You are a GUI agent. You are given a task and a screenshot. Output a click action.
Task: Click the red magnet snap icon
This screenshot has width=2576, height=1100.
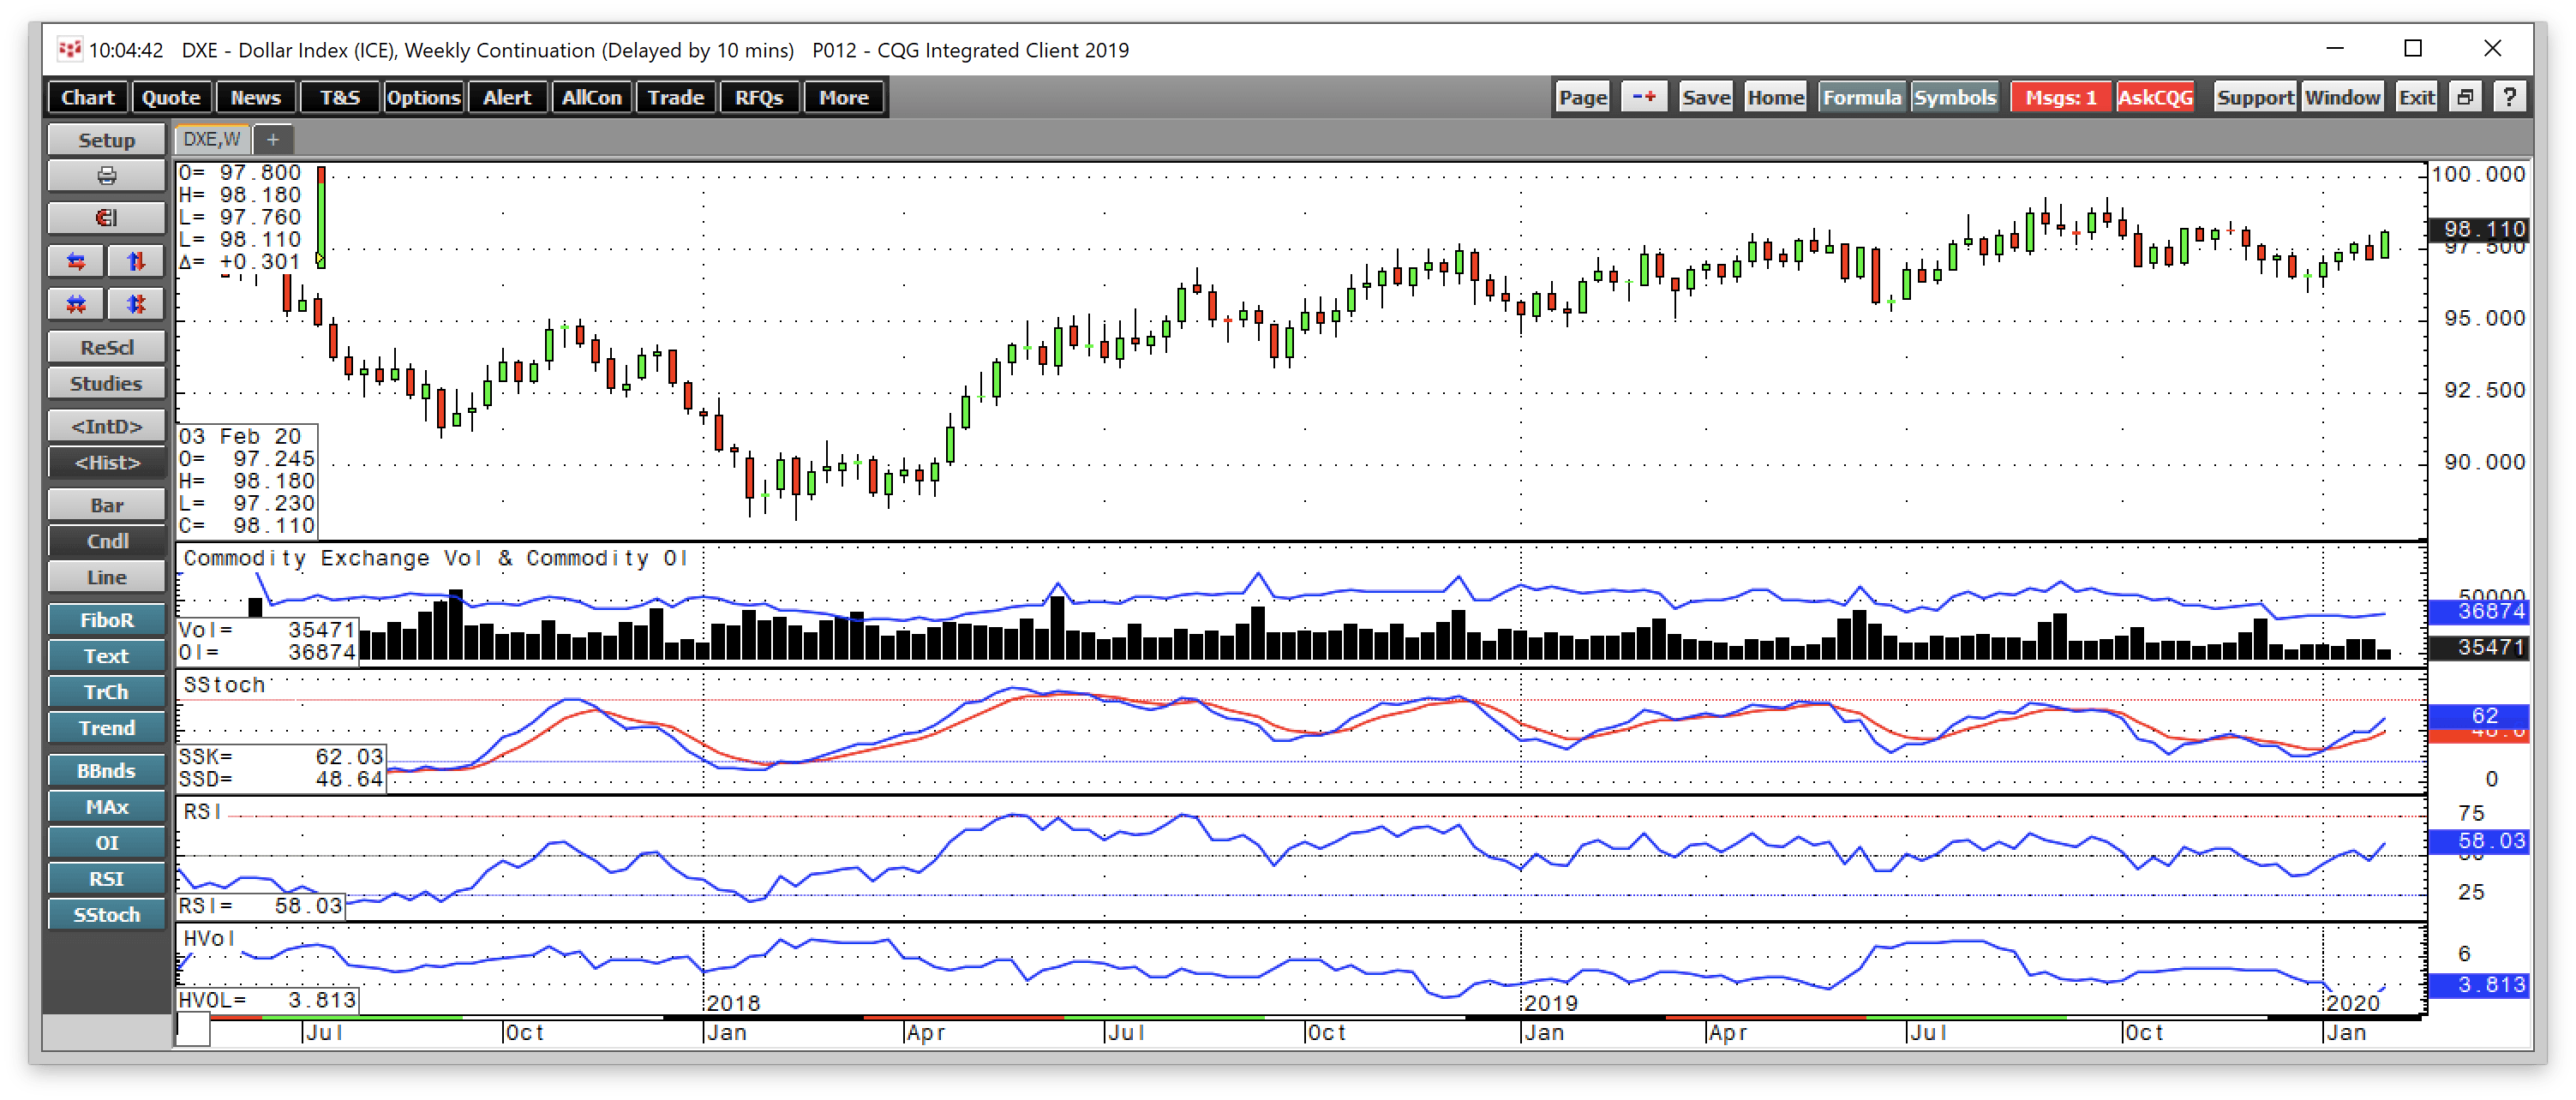[x=106, y=218]
